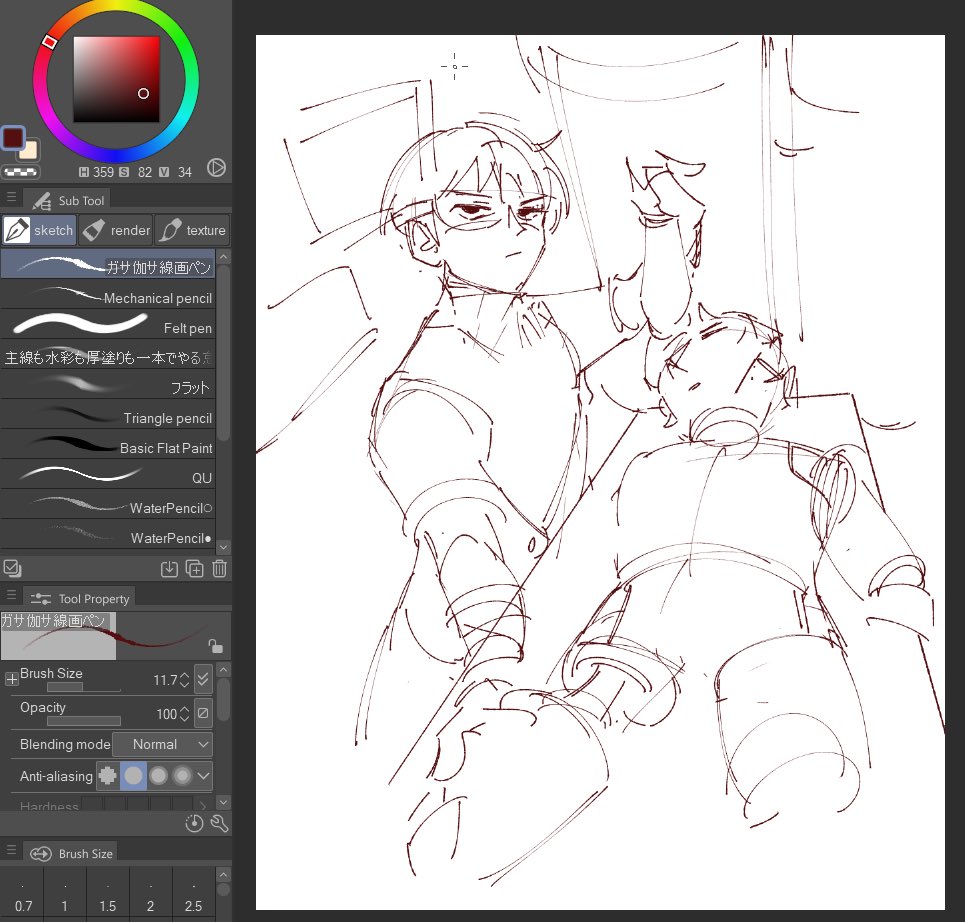Click the color wheel switch arrow icon
This screenshot has height=922, width=965.
(216, 167)
